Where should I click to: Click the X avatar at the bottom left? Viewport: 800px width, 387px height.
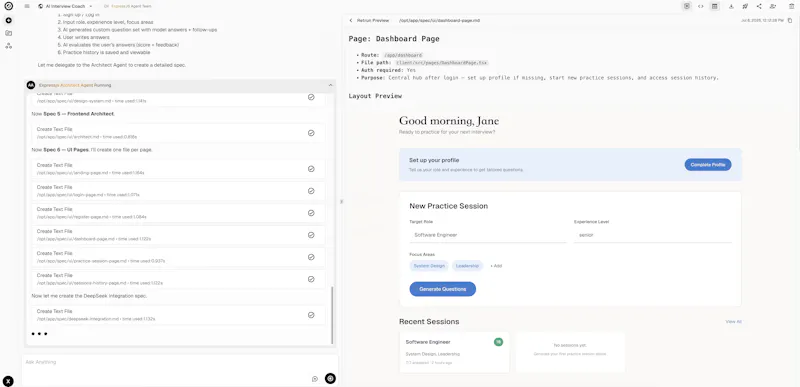click(x=8, y=381)
